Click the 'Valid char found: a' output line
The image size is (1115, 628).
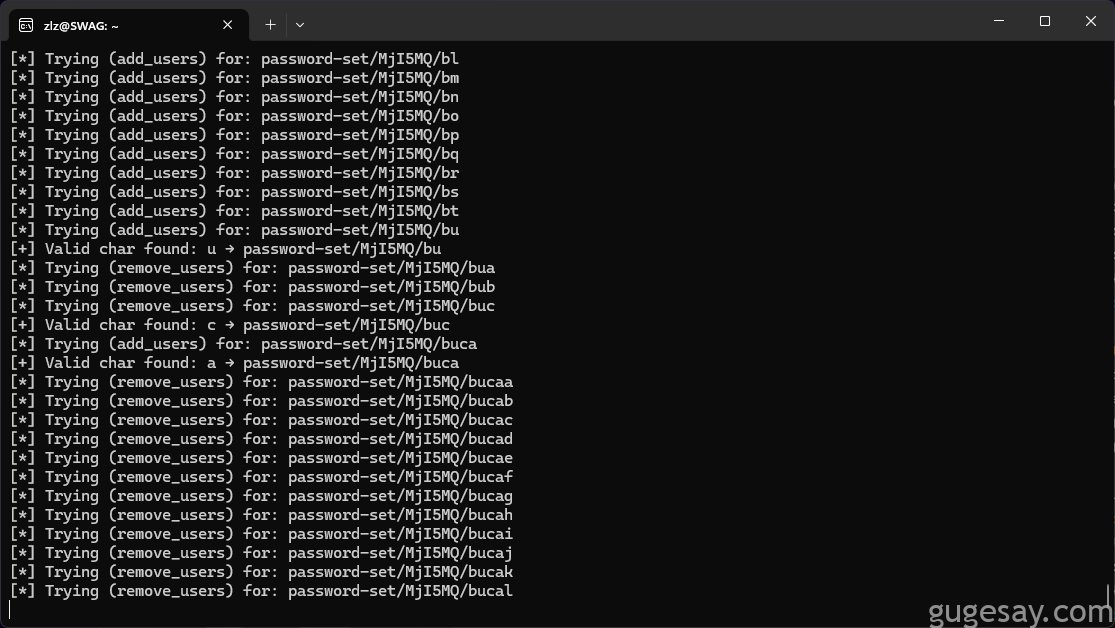235,363
